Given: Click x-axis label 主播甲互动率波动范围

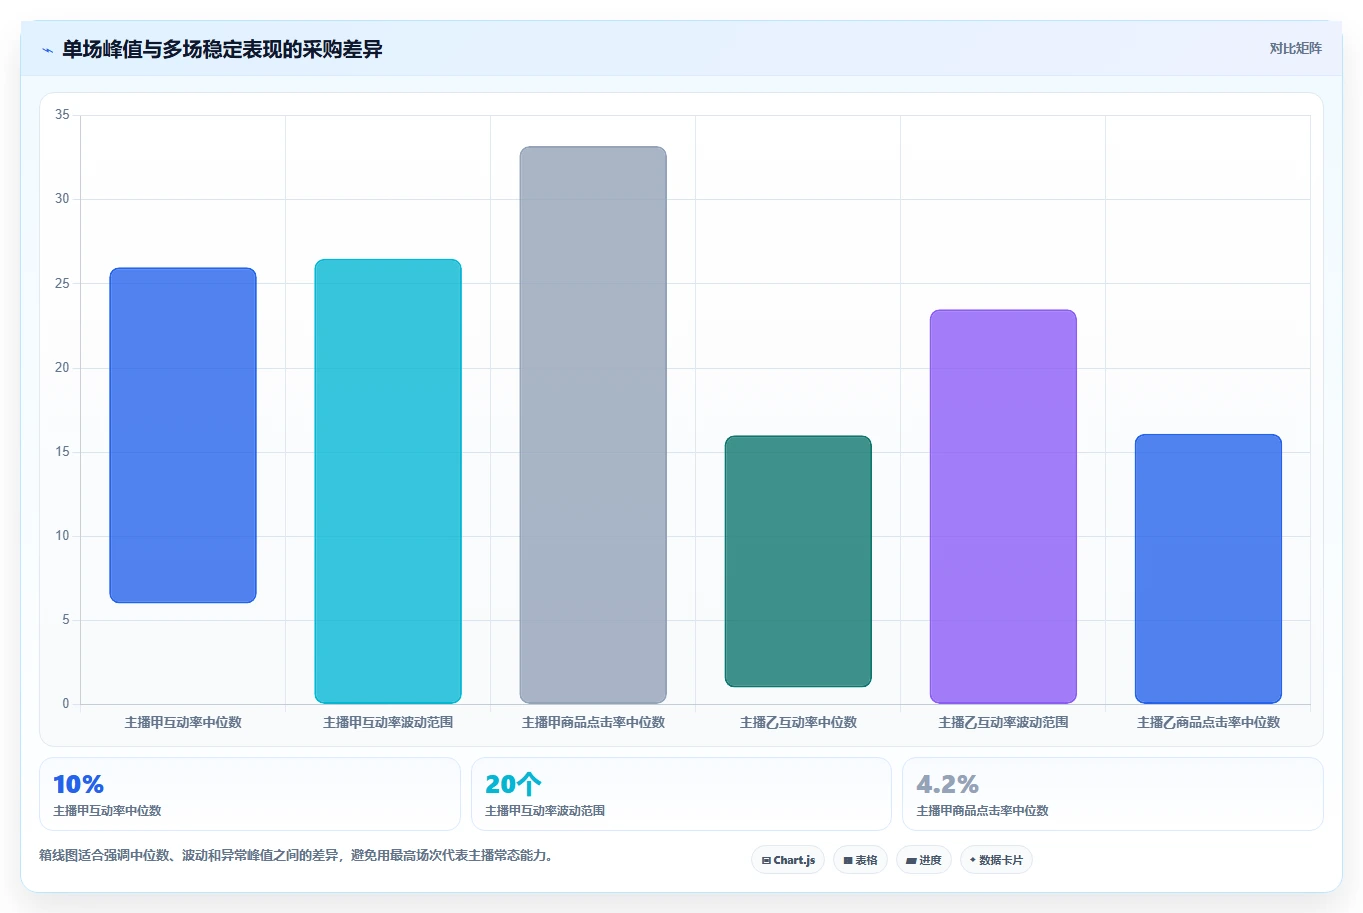Looking at the screenshot, I should (x=388, y=722).
